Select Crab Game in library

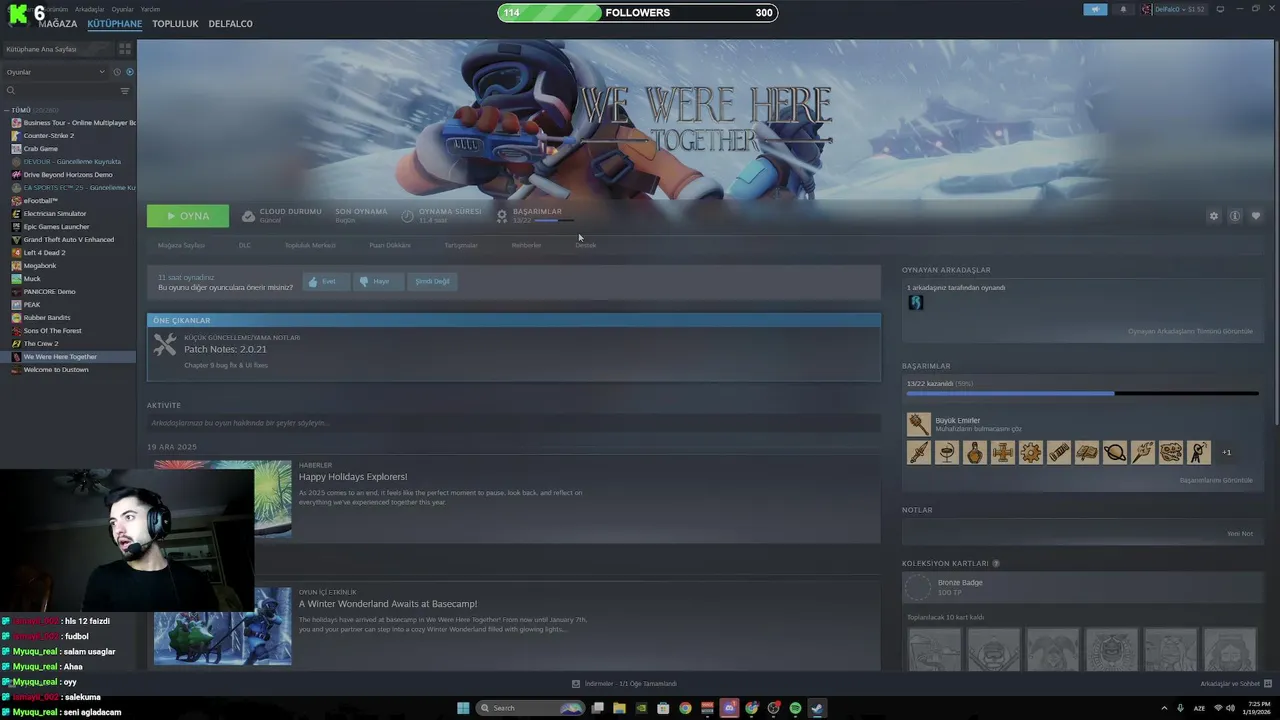tap(41, 148)
